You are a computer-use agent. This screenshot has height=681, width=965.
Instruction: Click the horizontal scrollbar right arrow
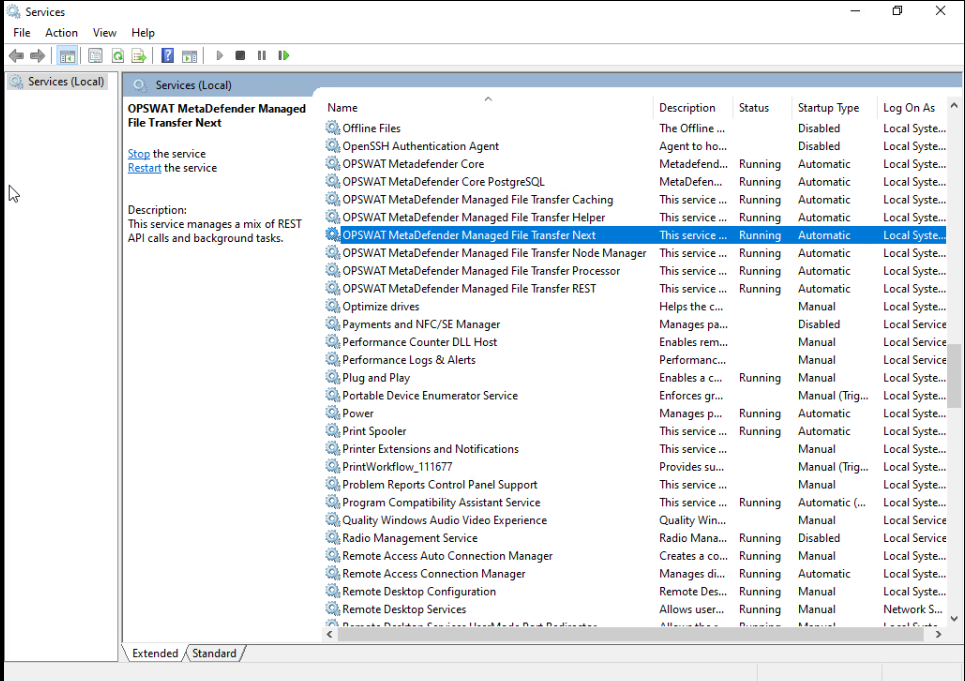pyautogui.click(x=939, y=634)
